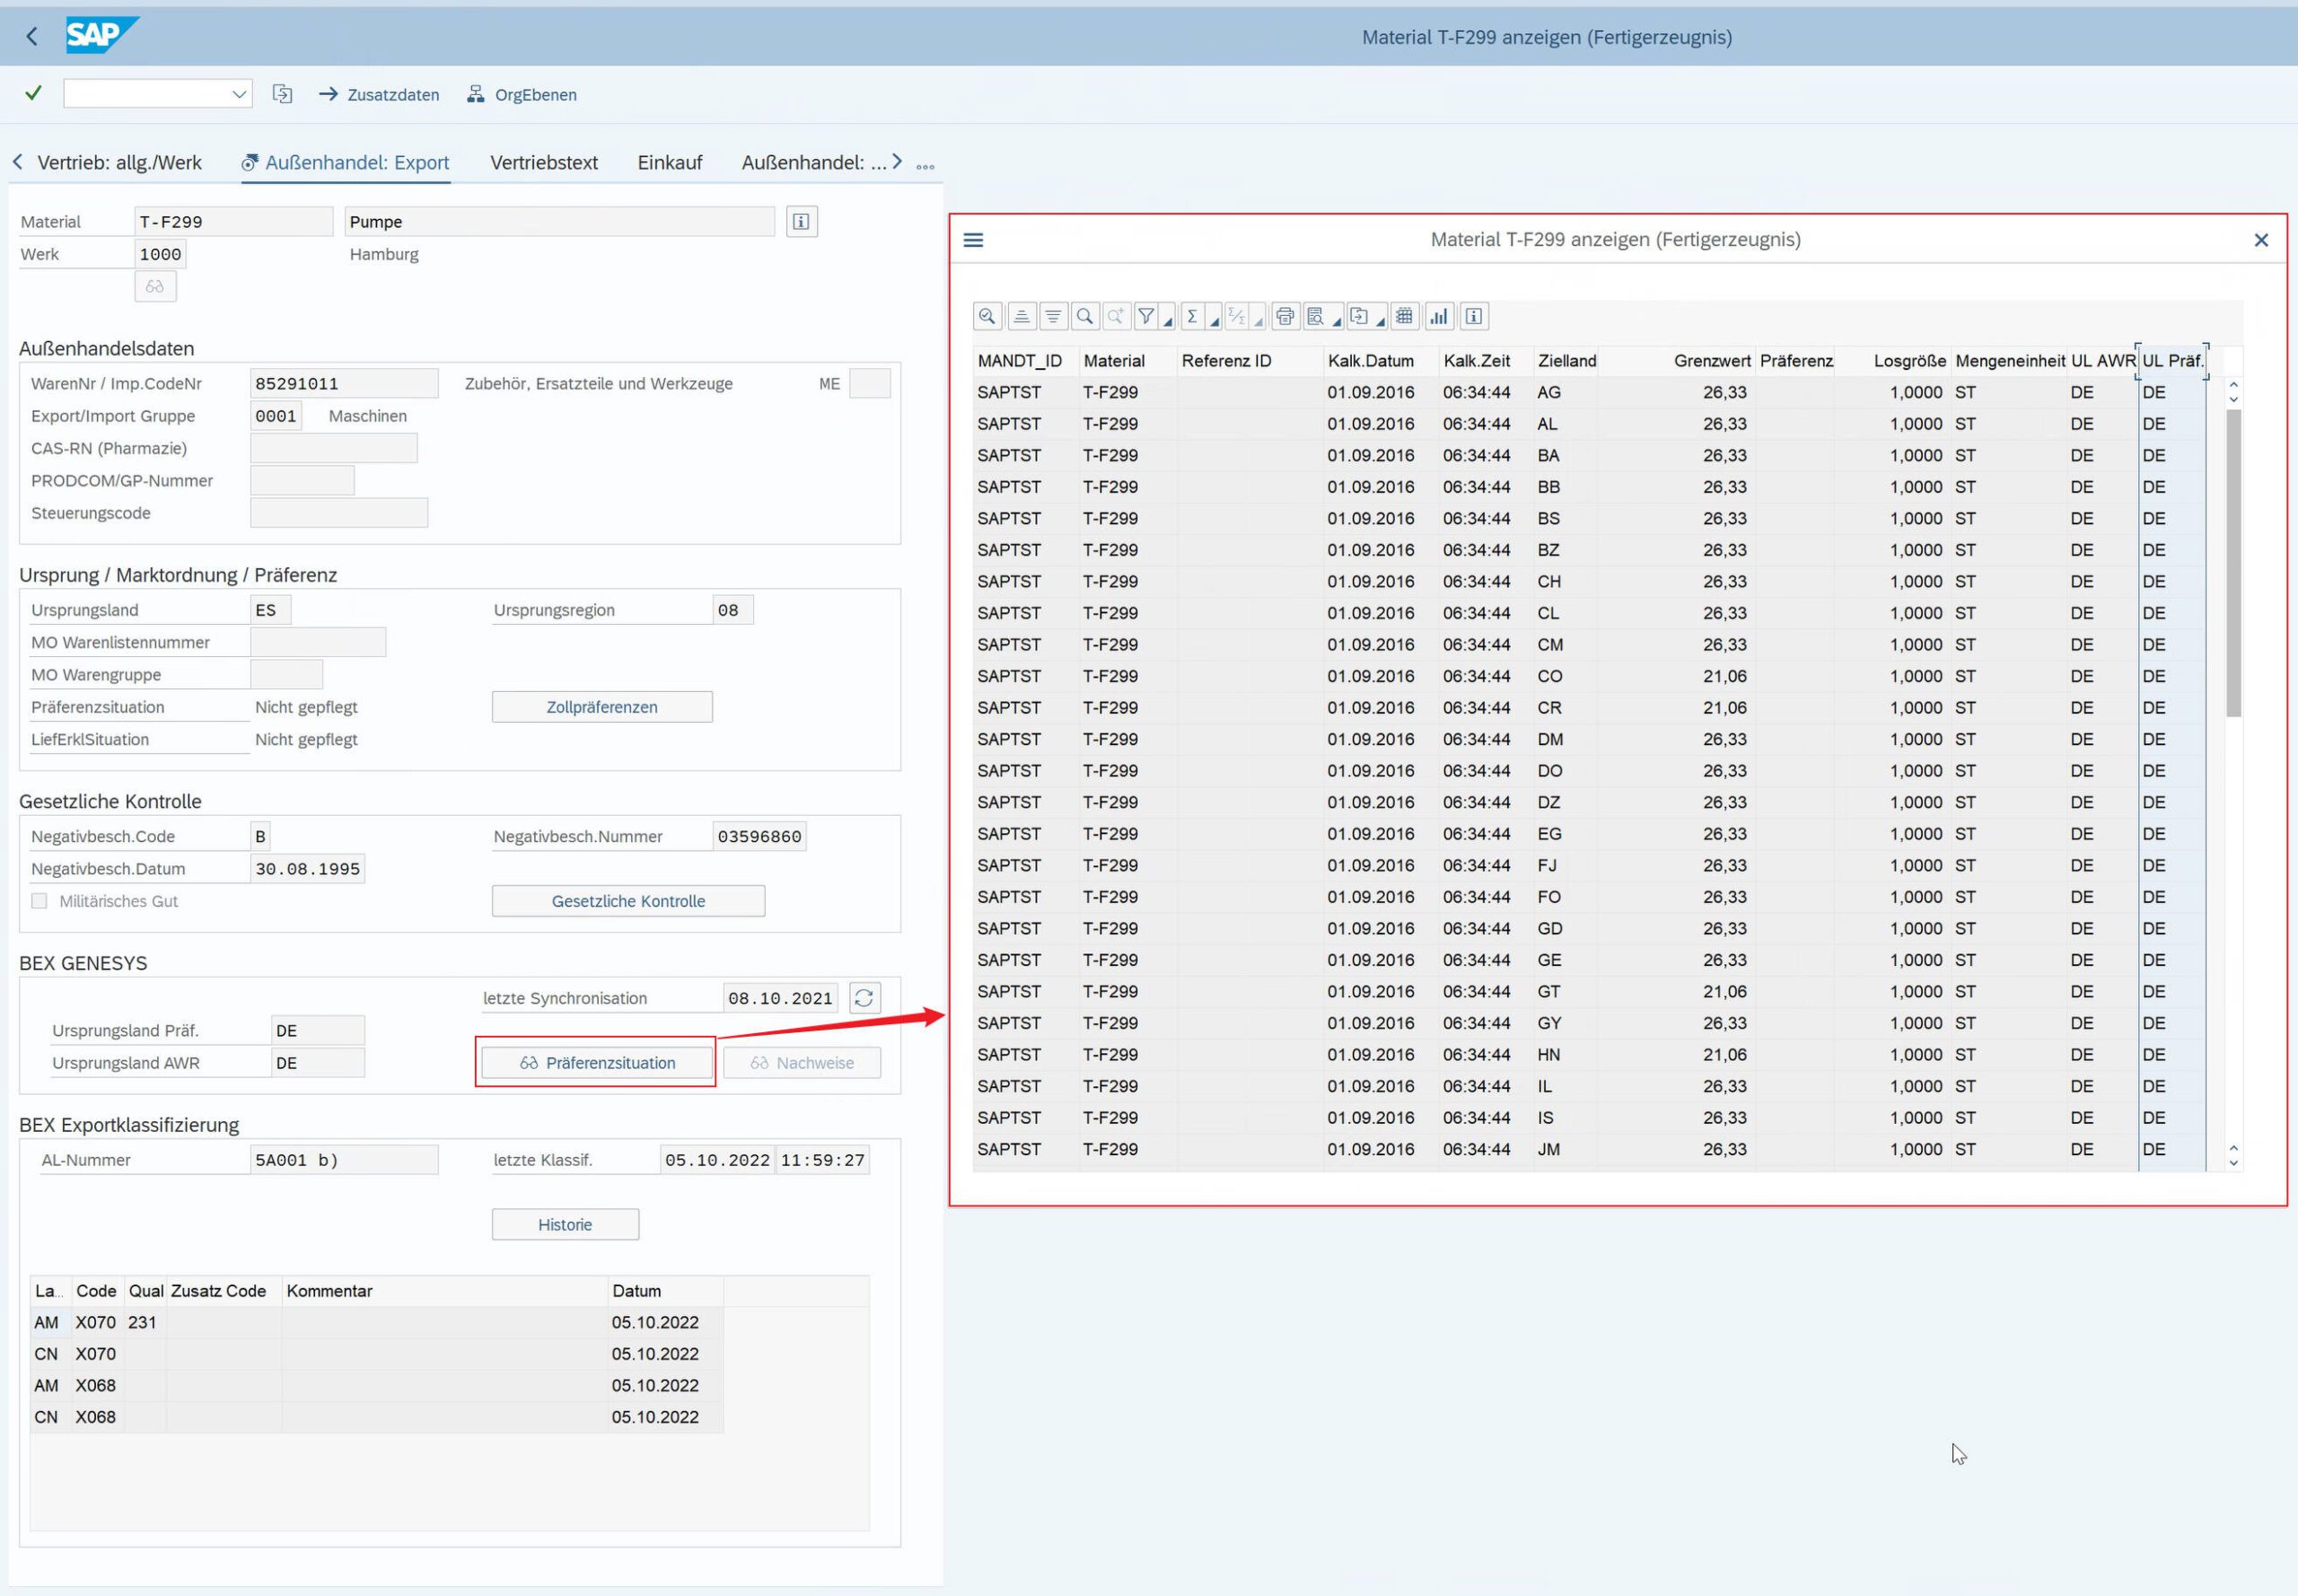Screen dimensions: 2298x1596
Task: Click the Set Filter funnel icon
Action: 1147,317
